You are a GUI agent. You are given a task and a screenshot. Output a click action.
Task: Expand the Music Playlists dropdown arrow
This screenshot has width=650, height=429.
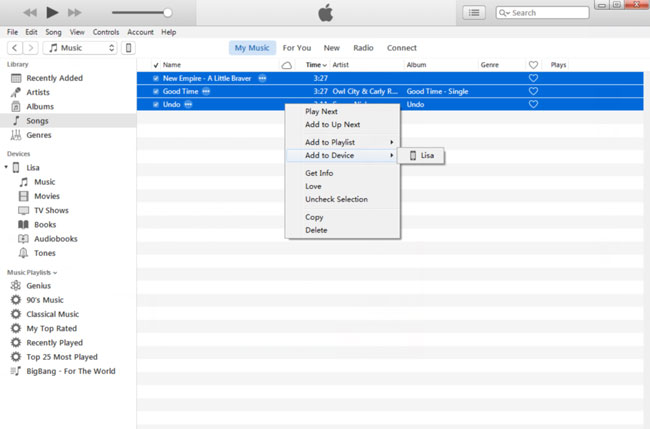pos(55,273)
